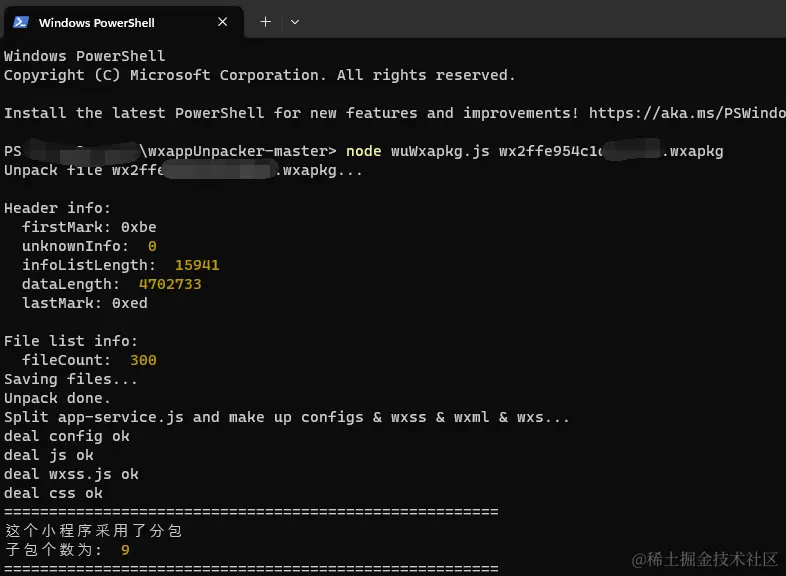Click the wuWxapkg.js argument in the command
The width and height of the screenshot is (786, 576).
pyautogui.click(x=440, y=151)
